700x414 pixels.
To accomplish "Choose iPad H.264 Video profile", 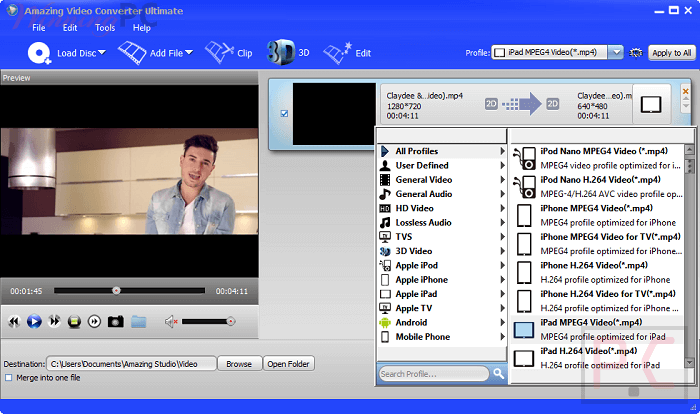I will 597,358.
